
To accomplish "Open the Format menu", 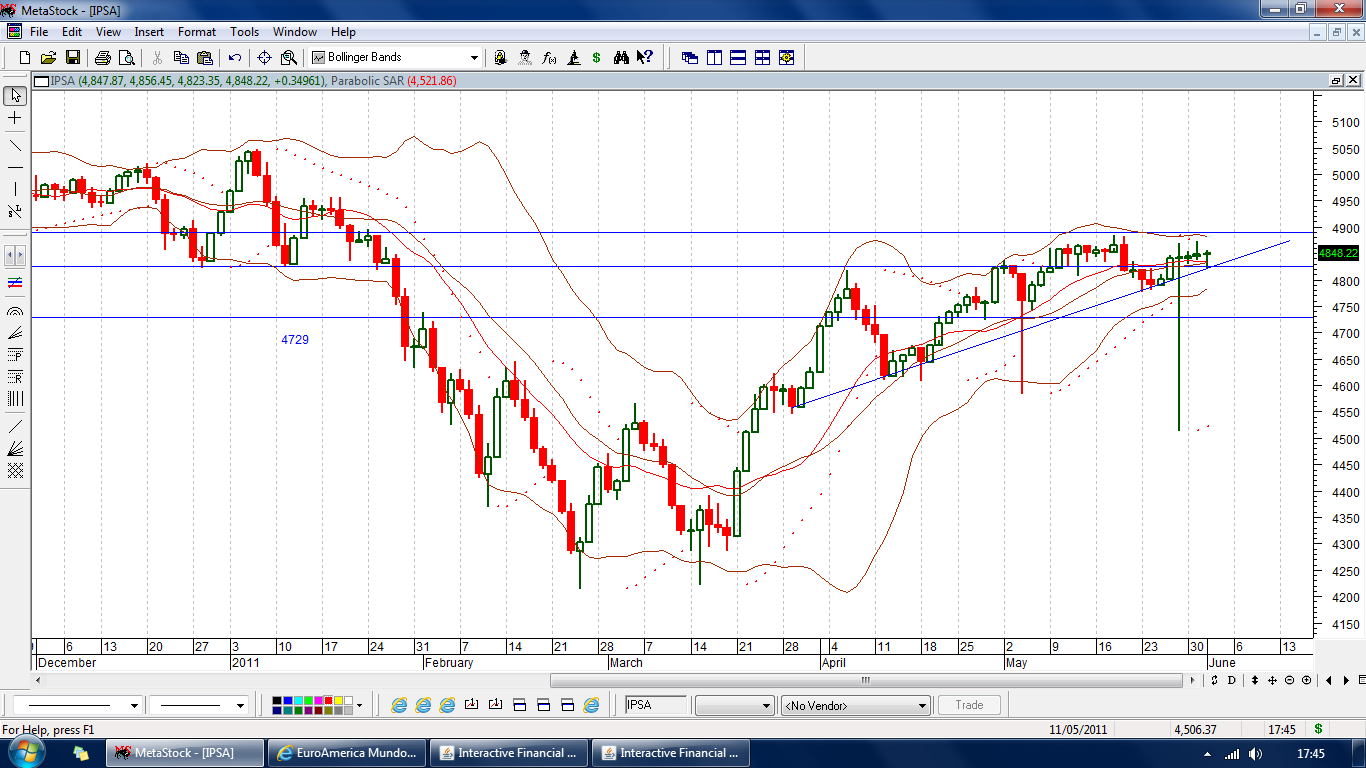I will coord(197,32).
